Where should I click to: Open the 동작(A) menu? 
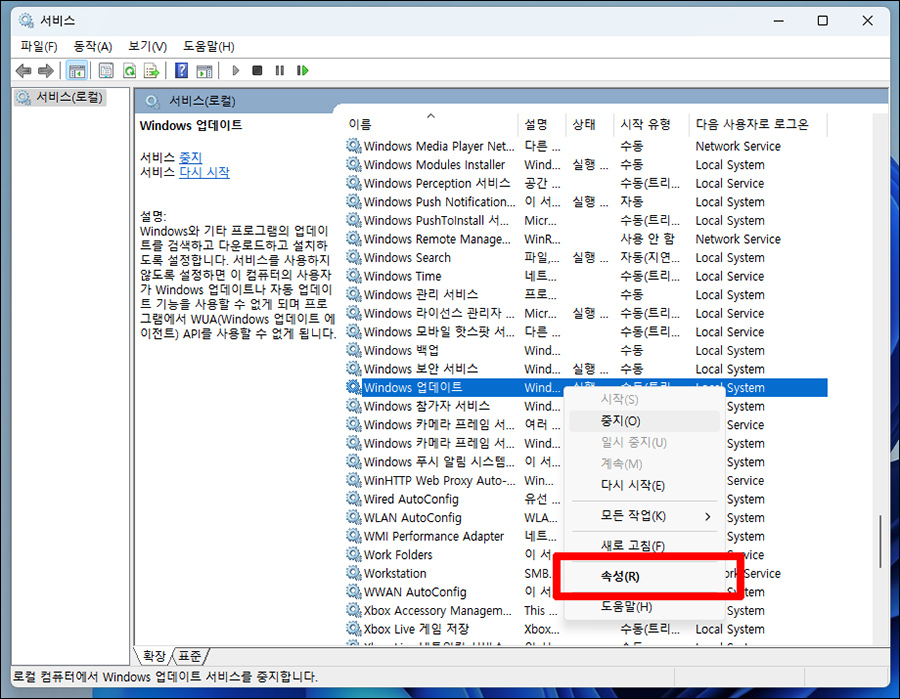[92, 46]
